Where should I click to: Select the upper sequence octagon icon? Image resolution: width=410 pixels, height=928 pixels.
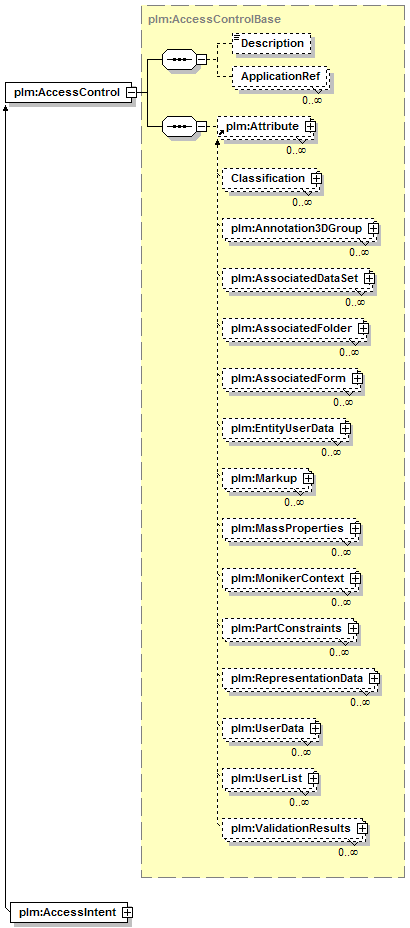[x=178, y=59]
